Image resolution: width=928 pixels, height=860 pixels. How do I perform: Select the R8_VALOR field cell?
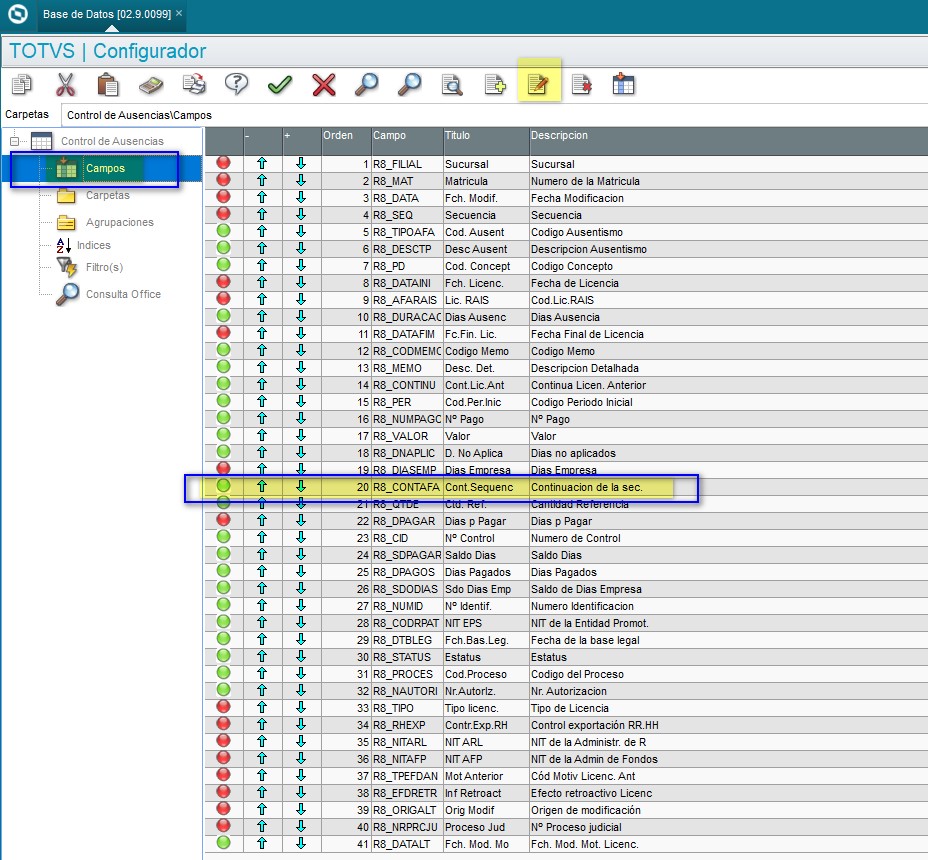(407, 436)
